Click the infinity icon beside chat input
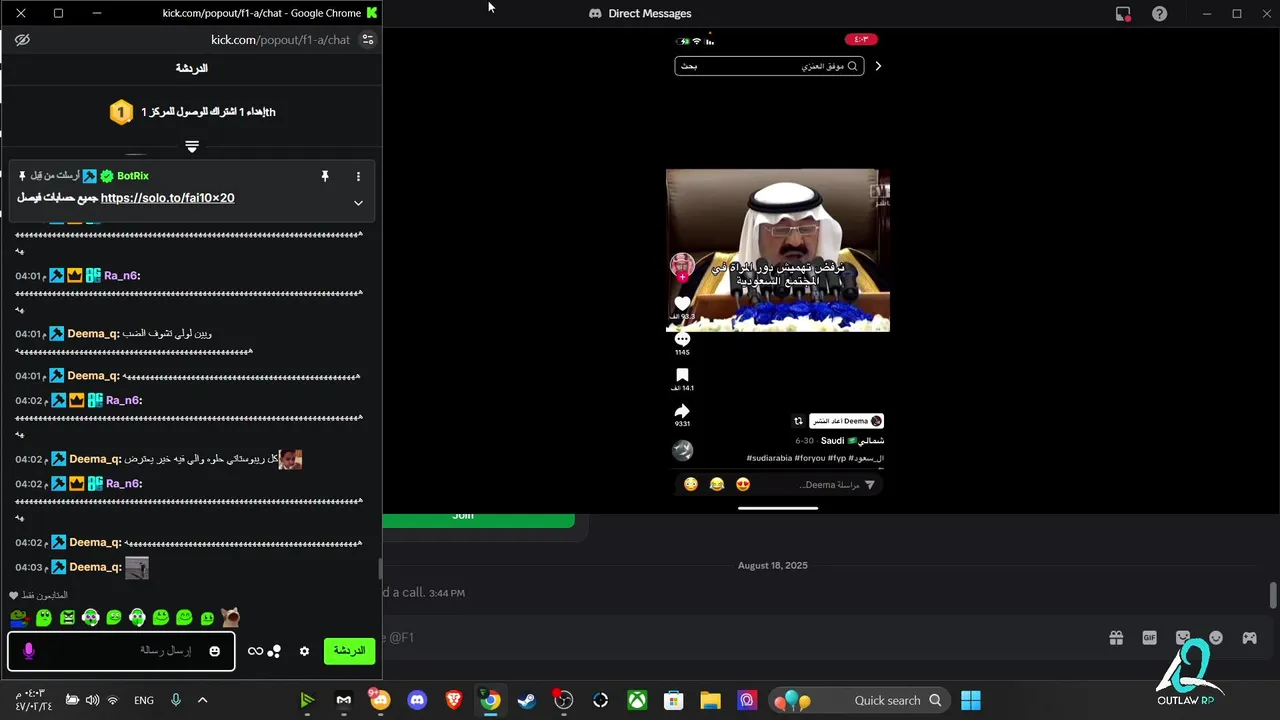Image resolution: width=1280 pixels, height=720 pixels. (255, 651)
